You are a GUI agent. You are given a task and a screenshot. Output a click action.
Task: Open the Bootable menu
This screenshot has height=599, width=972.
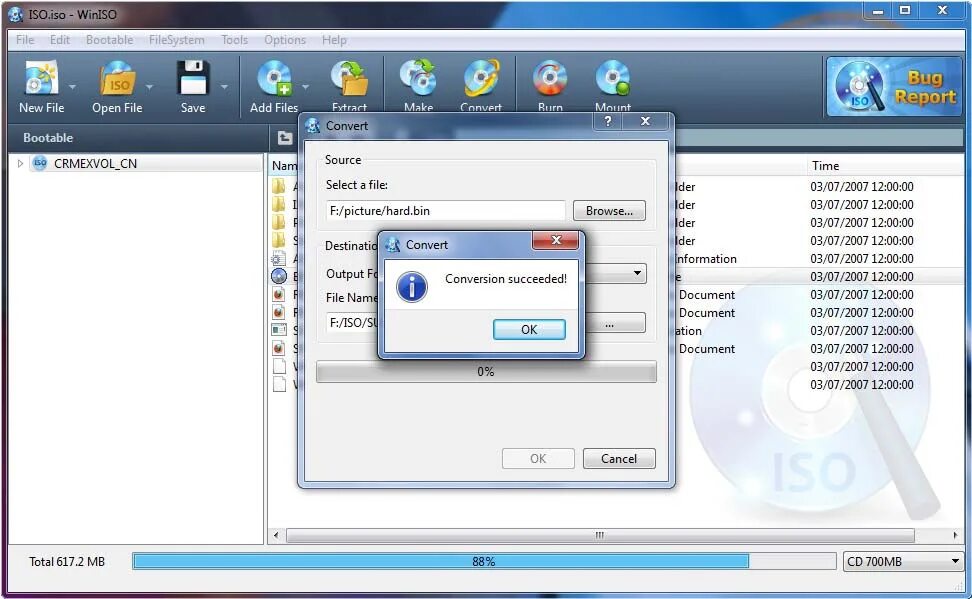[x=109, y=40]
